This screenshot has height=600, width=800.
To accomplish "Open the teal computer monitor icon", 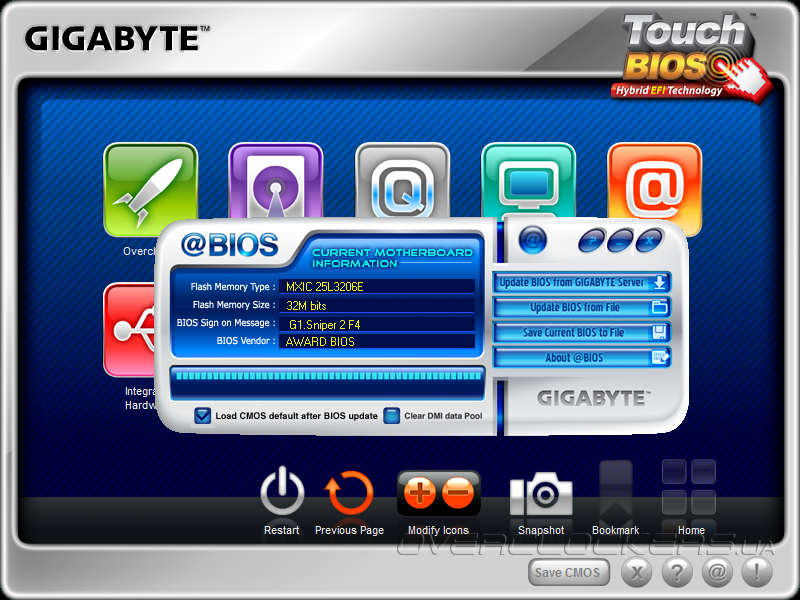I will coord(529,181).
